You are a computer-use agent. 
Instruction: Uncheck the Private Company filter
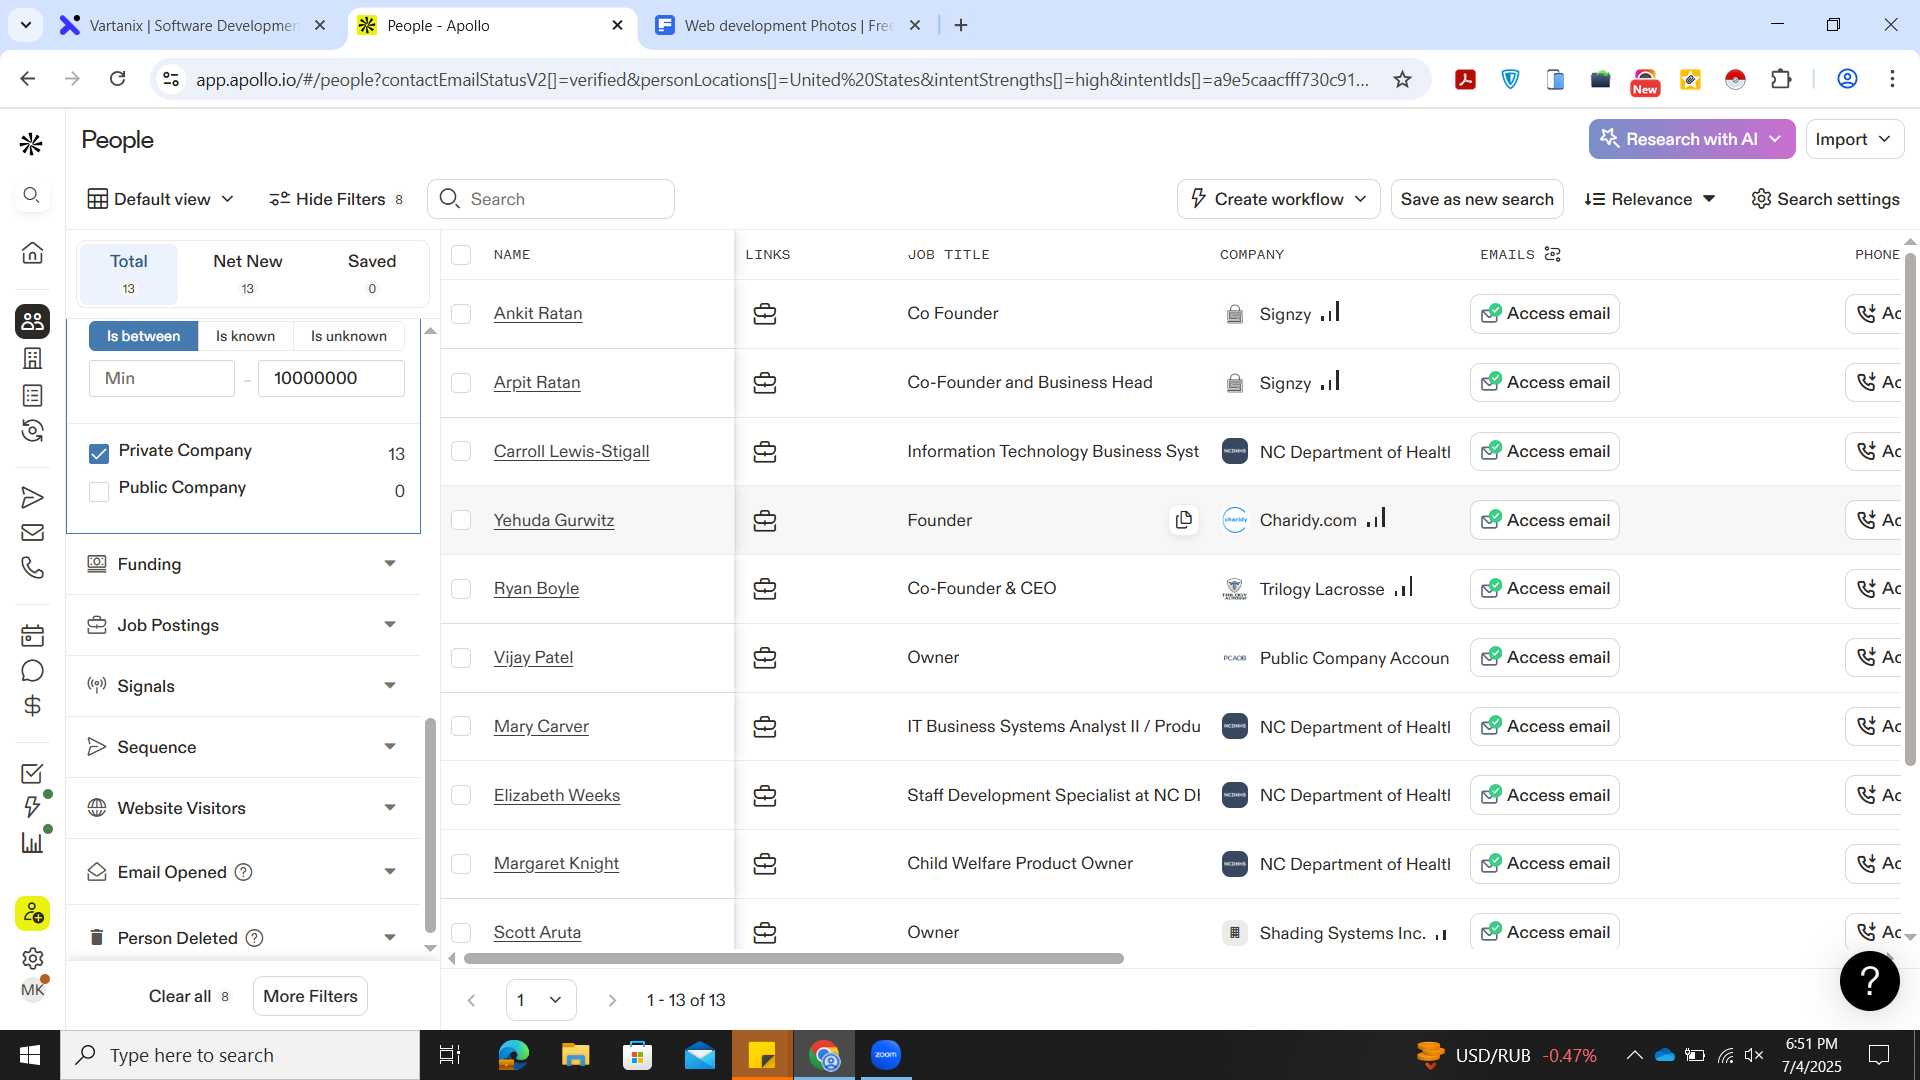click(99, 454)
